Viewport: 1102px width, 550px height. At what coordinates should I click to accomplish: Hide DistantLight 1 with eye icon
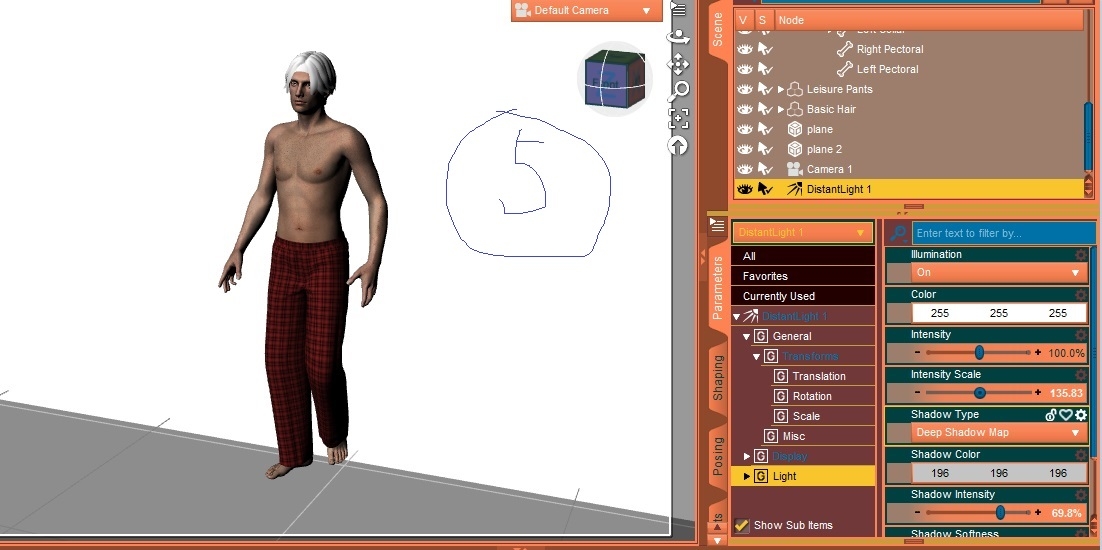pyautogui.click(x=744, y=189)
